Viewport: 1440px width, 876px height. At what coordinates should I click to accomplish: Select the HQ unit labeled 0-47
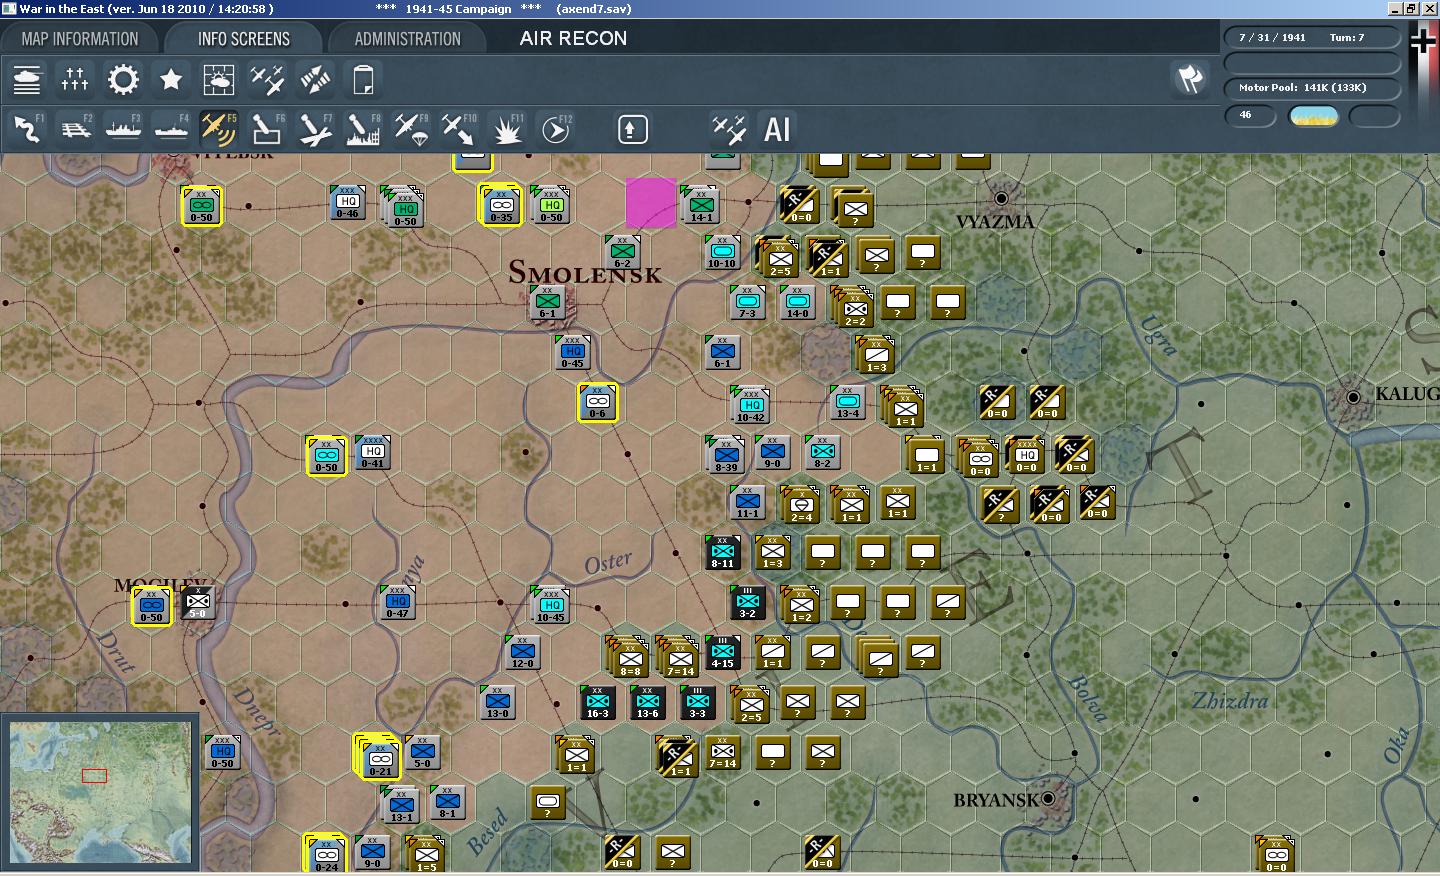(x=397, y=602)
